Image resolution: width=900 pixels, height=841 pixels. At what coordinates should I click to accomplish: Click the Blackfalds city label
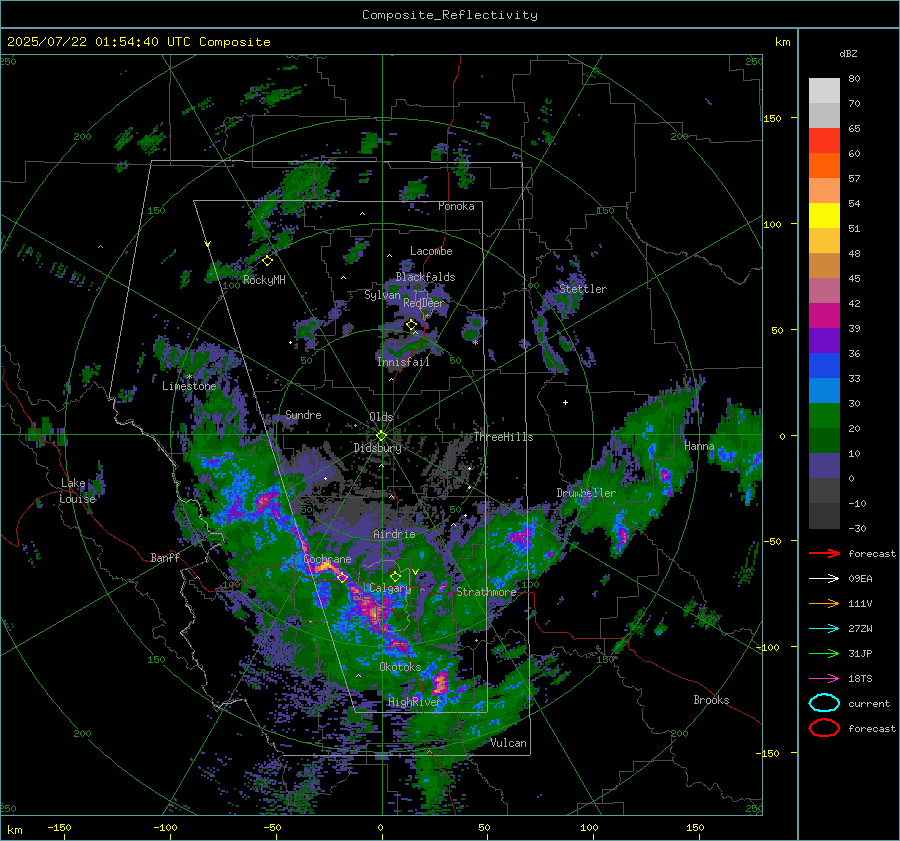coord(425,277)
